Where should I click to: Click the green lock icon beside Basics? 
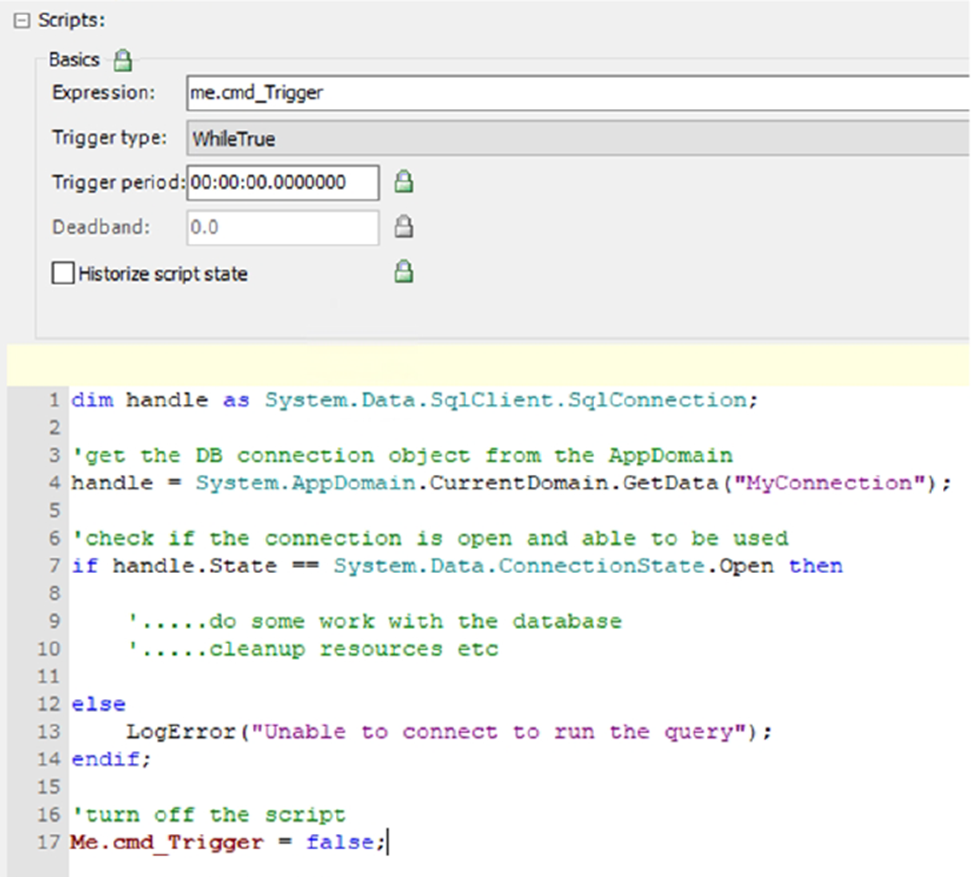coord(122,60)
